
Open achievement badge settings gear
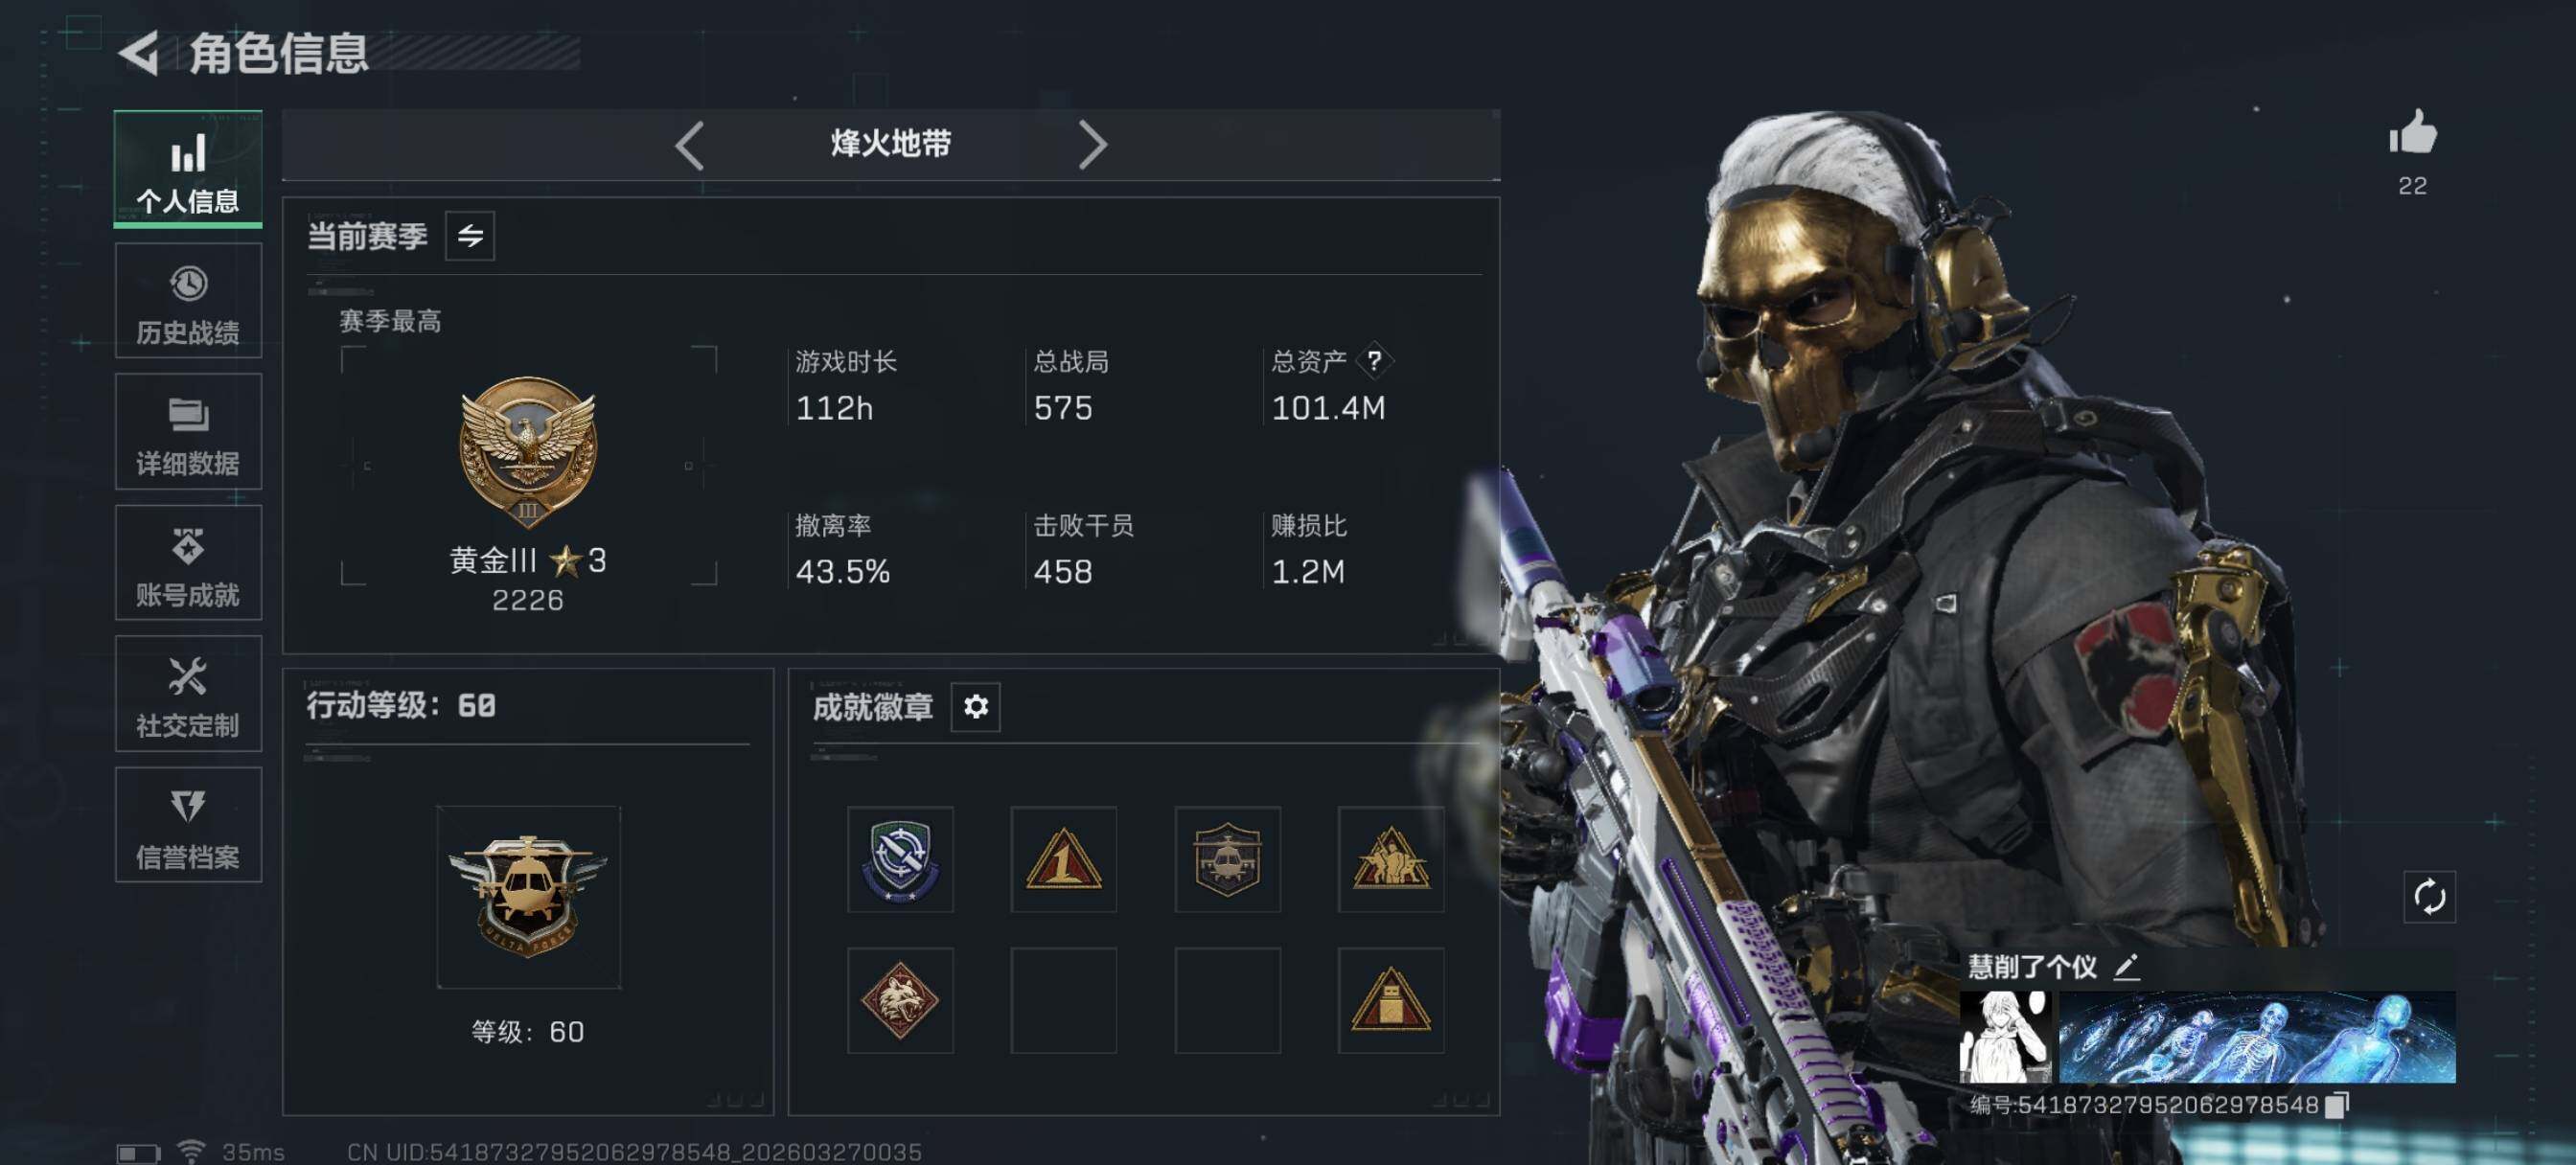(x=975, y=707)
